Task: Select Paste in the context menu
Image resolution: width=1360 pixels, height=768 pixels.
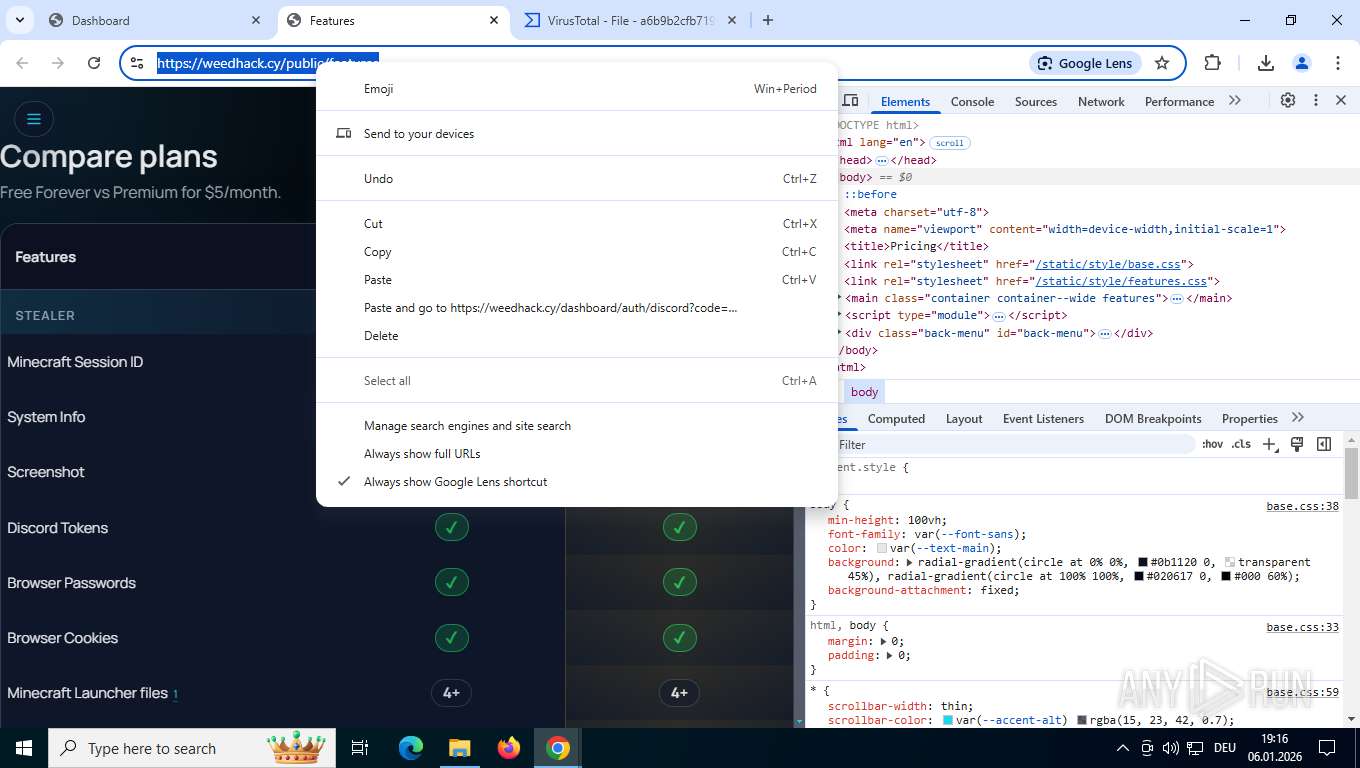Action: pyautogui.click(x=577, y=279)
